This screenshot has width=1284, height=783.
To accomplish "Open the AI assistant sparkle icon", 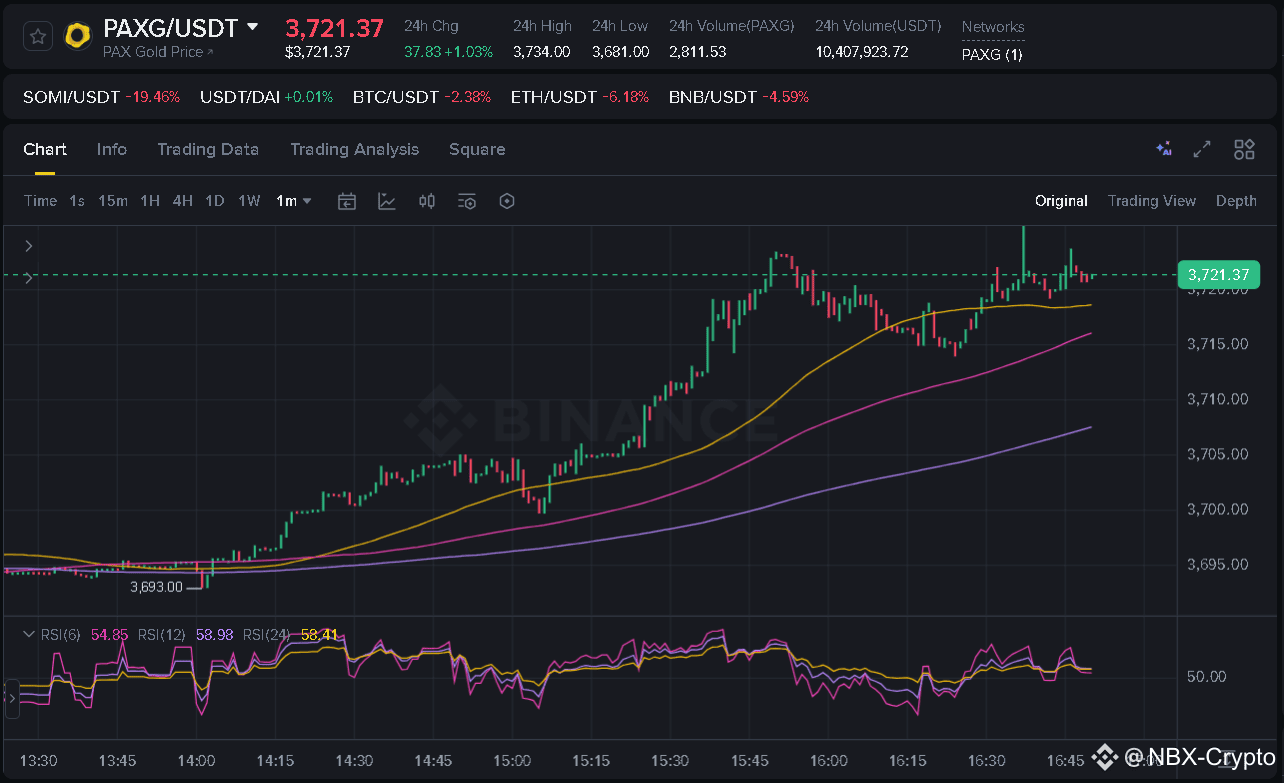I will tap(1164, 149).
